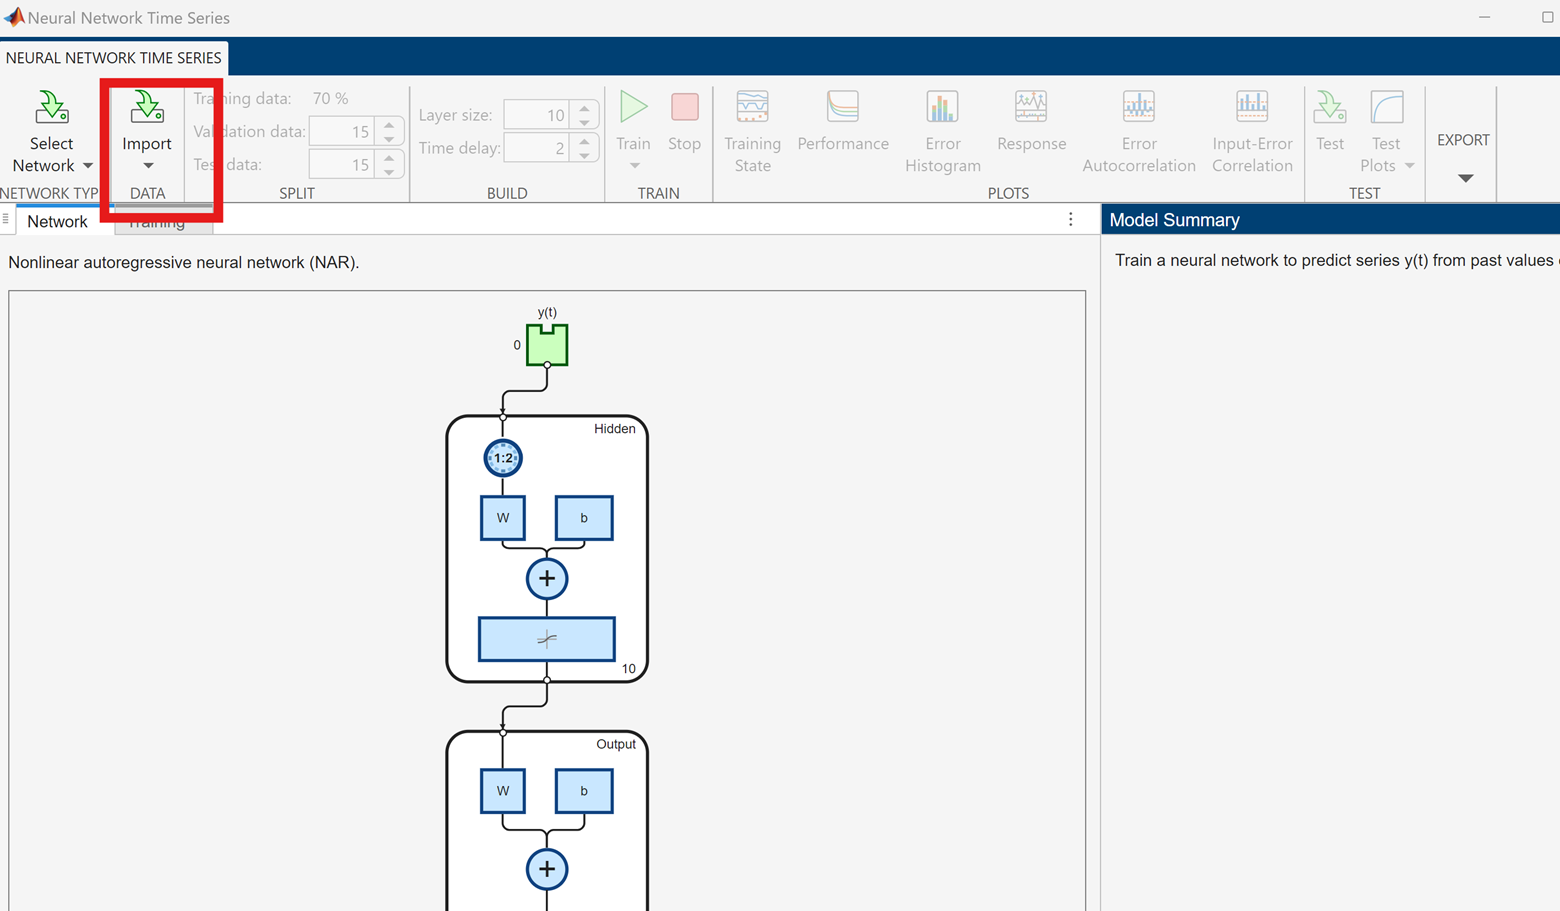Expand the Test Plots dropdown
This screenshot has height=911, width=1560.
pos(1409,166)
